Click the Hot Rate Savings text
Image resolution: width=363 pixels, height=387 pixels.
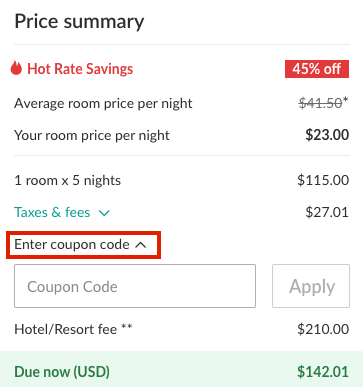(80, 69)
